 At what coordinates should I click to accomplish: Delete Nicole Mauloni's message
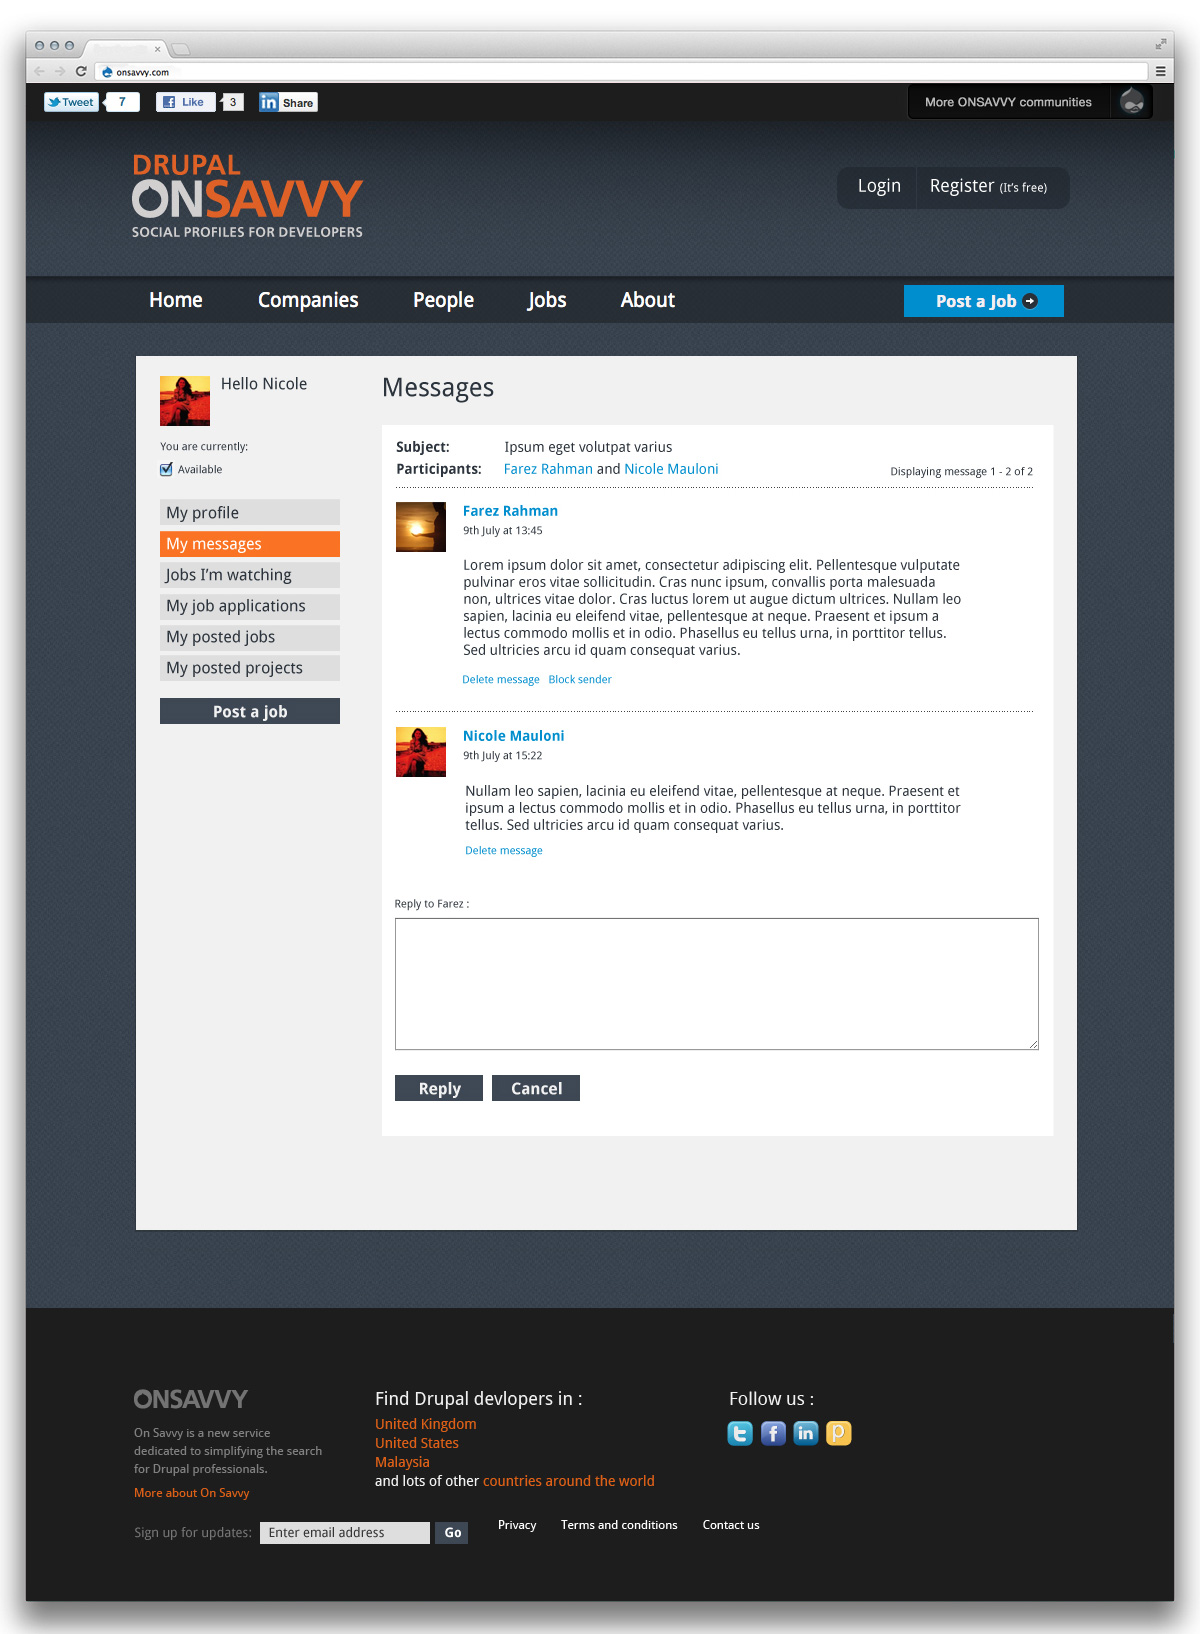pyautogui.click(x=504, y=850)
